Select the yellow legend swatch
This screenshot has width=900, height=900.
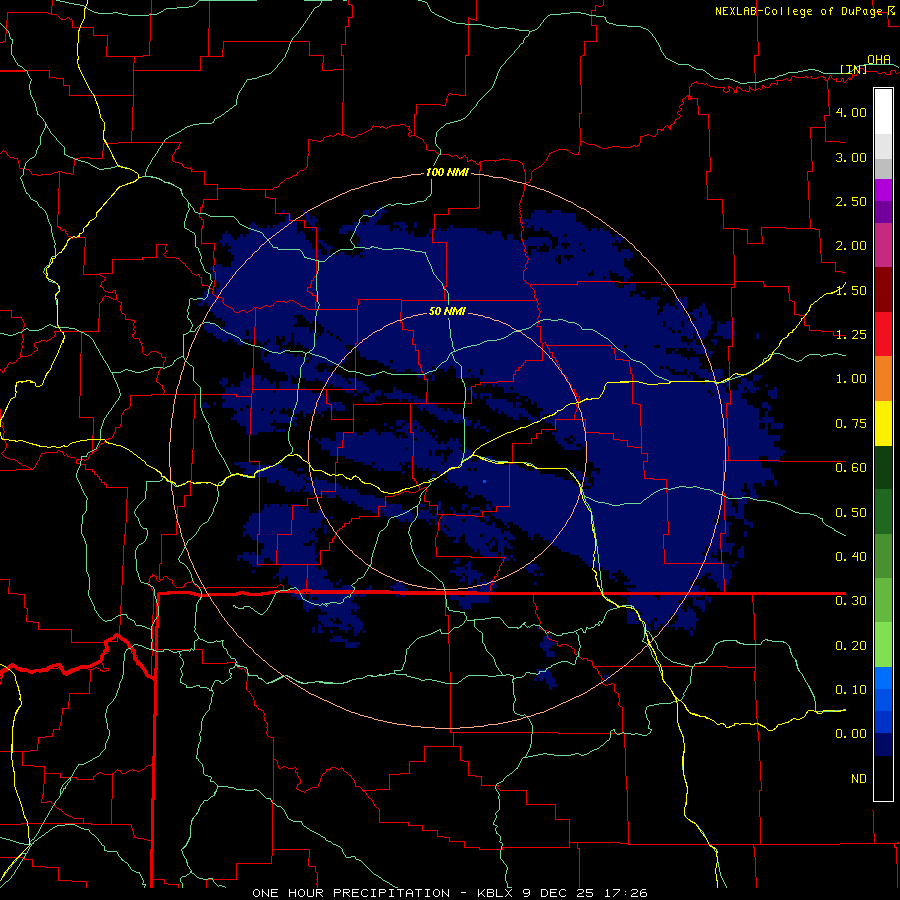[x=883, y=424]
